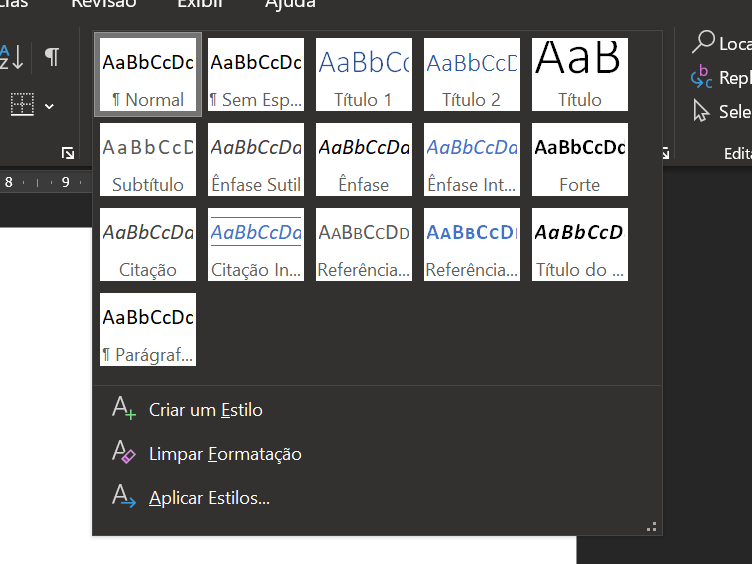The height and width of the screenshot is (564, 752).
Task: Apply the Normal style
Action: point(148,75)
